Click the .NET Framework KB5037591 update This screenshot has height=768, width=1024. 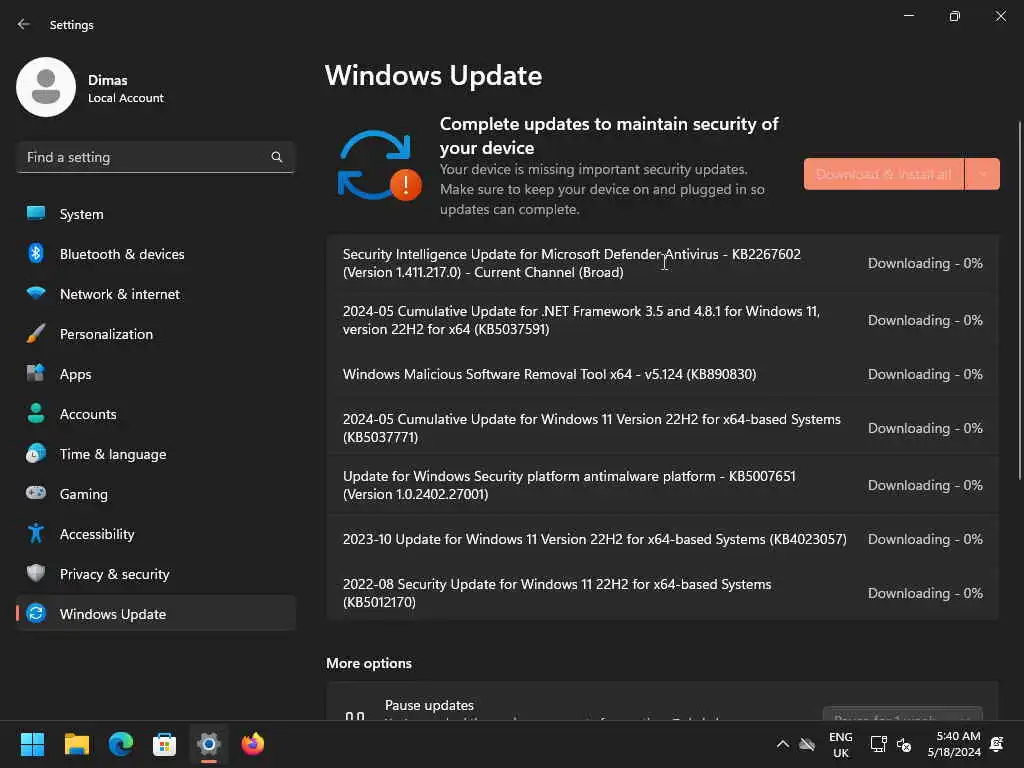662,320
